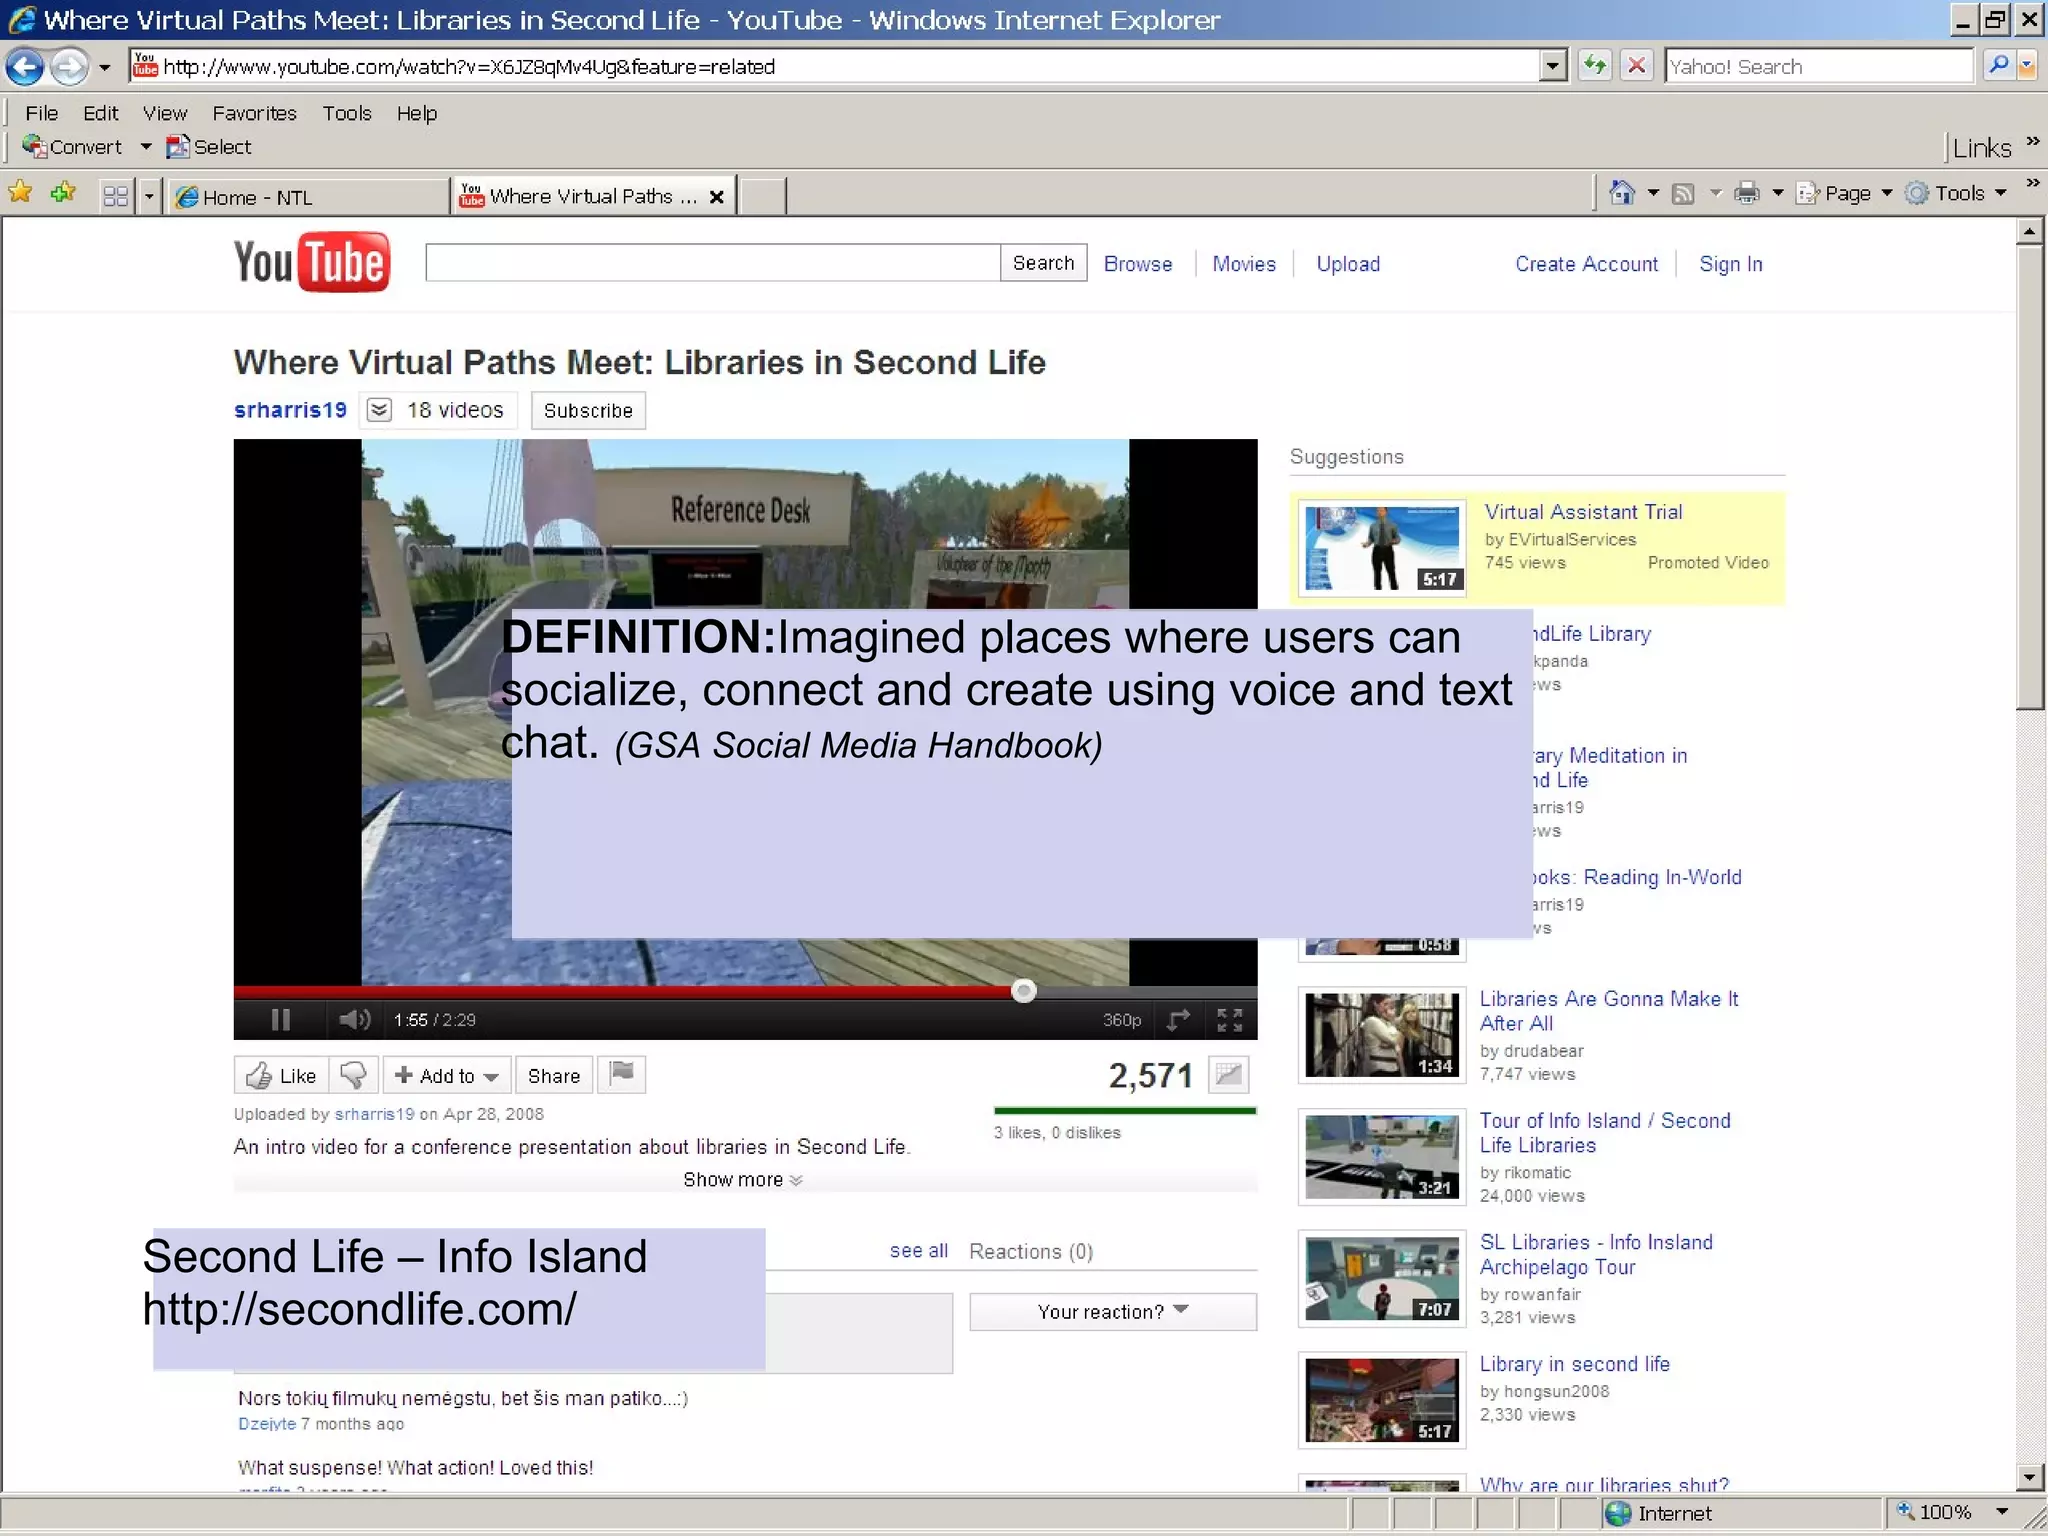
Task: Open the View menu
Action: coord(165,113)
